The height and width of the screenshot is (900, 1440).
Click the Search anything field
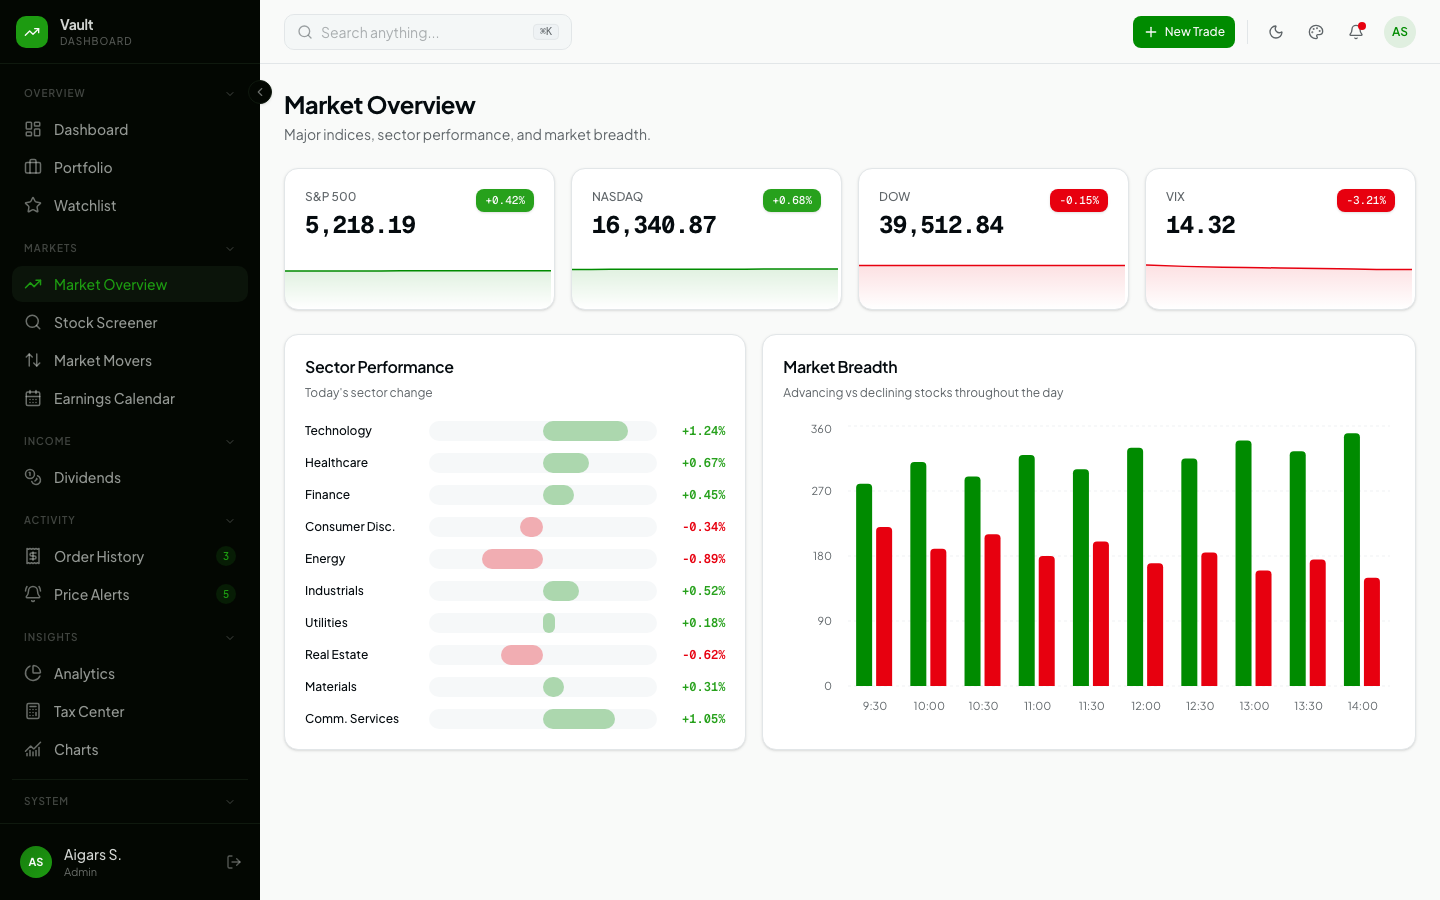point(428,32)
